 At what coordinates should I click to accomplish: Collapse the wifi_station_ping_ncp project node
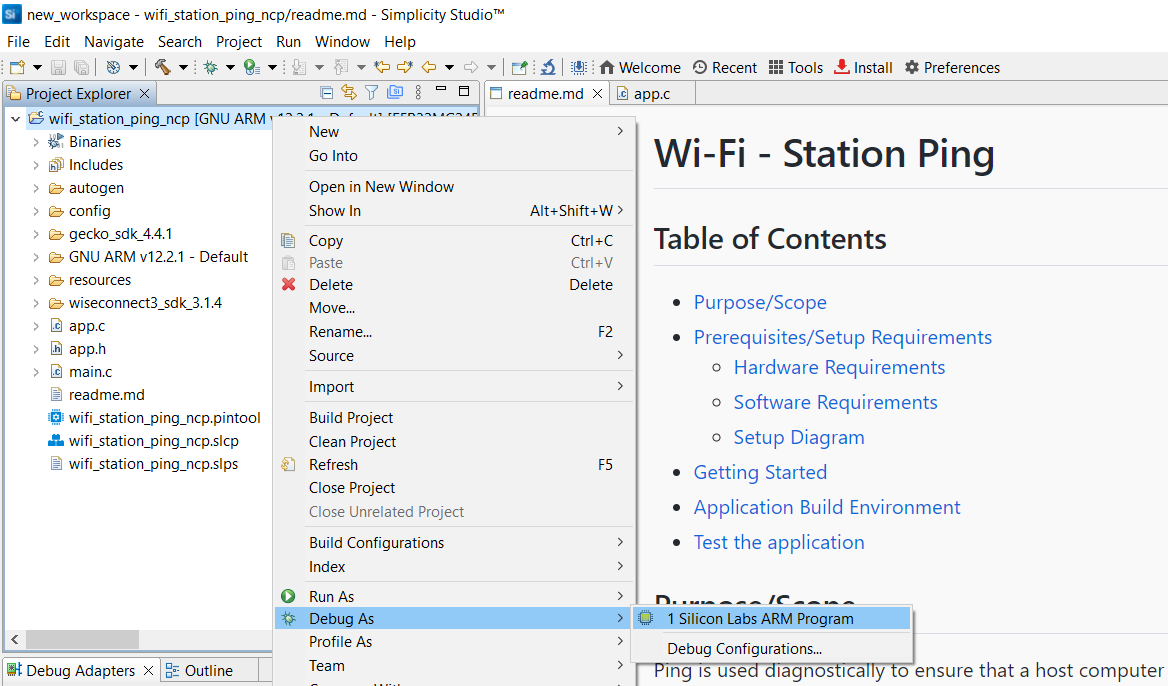(15, 119)
